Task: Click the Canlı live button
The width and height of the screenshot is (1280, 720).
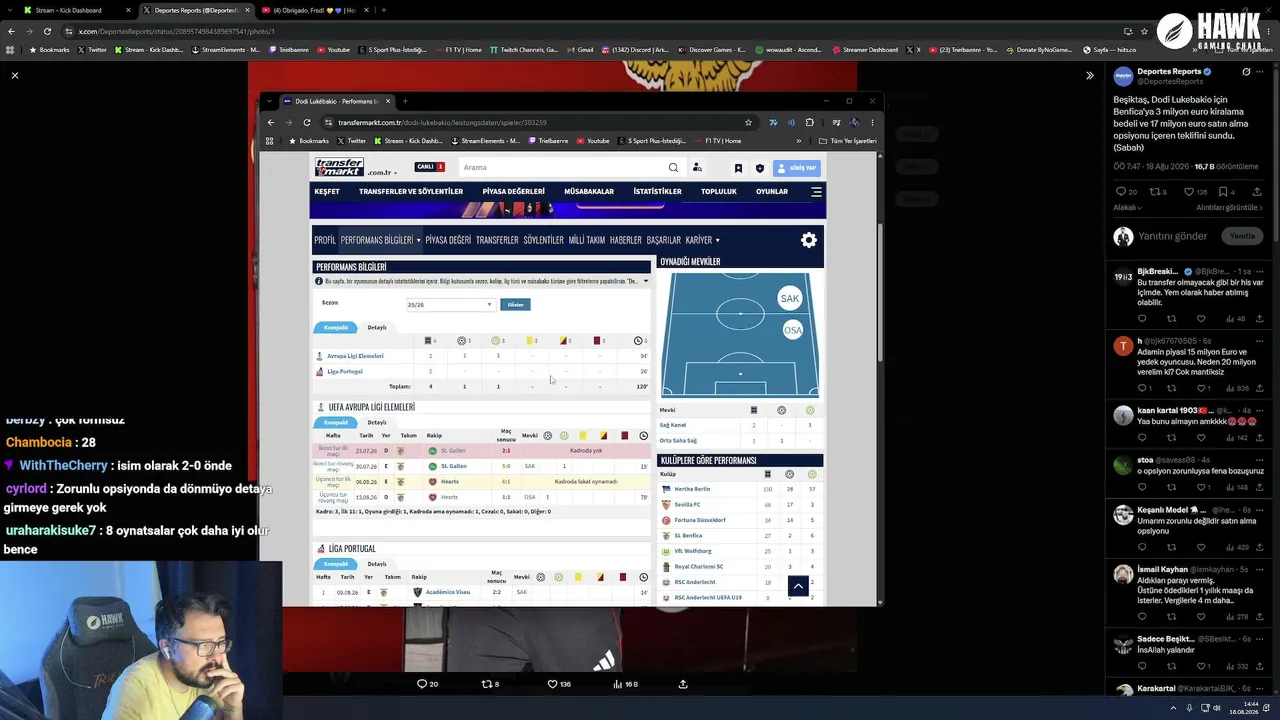Action: coord(430,167)
